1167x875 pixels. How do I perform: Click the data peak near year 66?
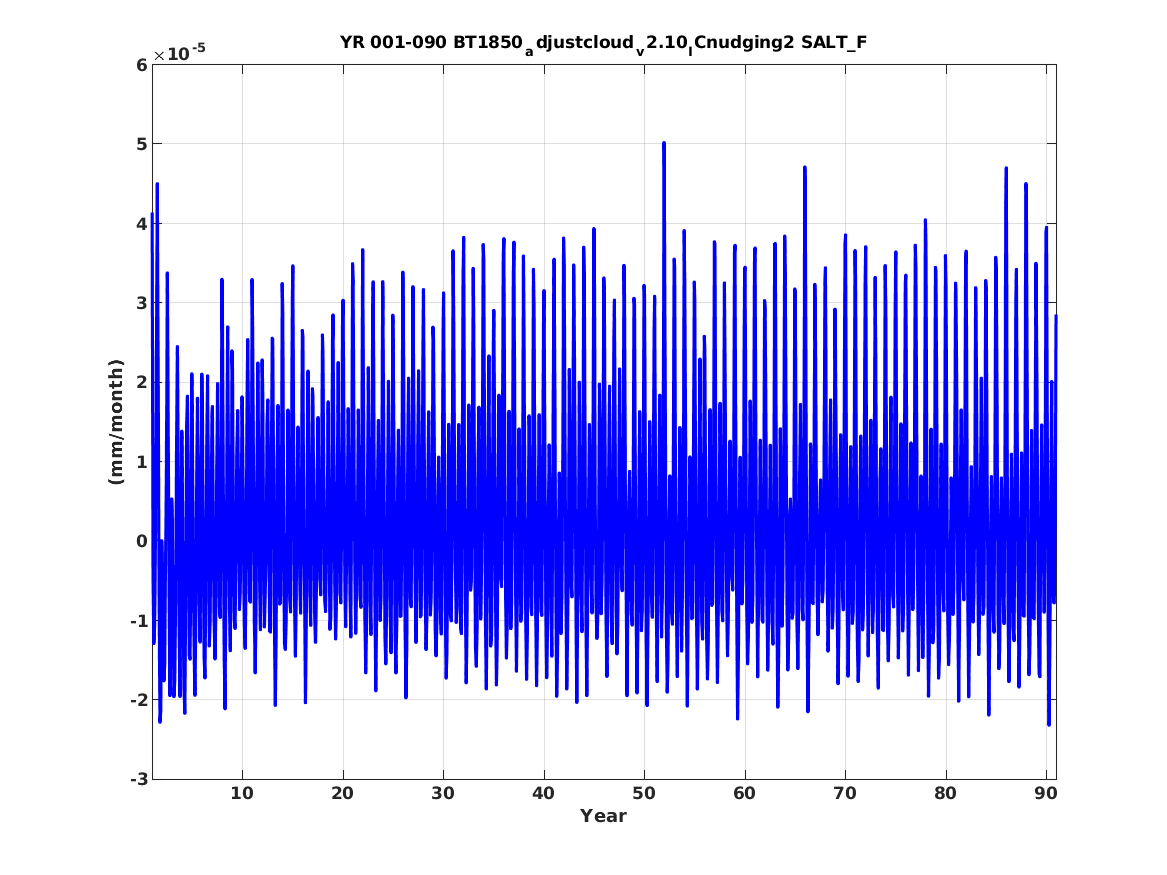point(805,168)
